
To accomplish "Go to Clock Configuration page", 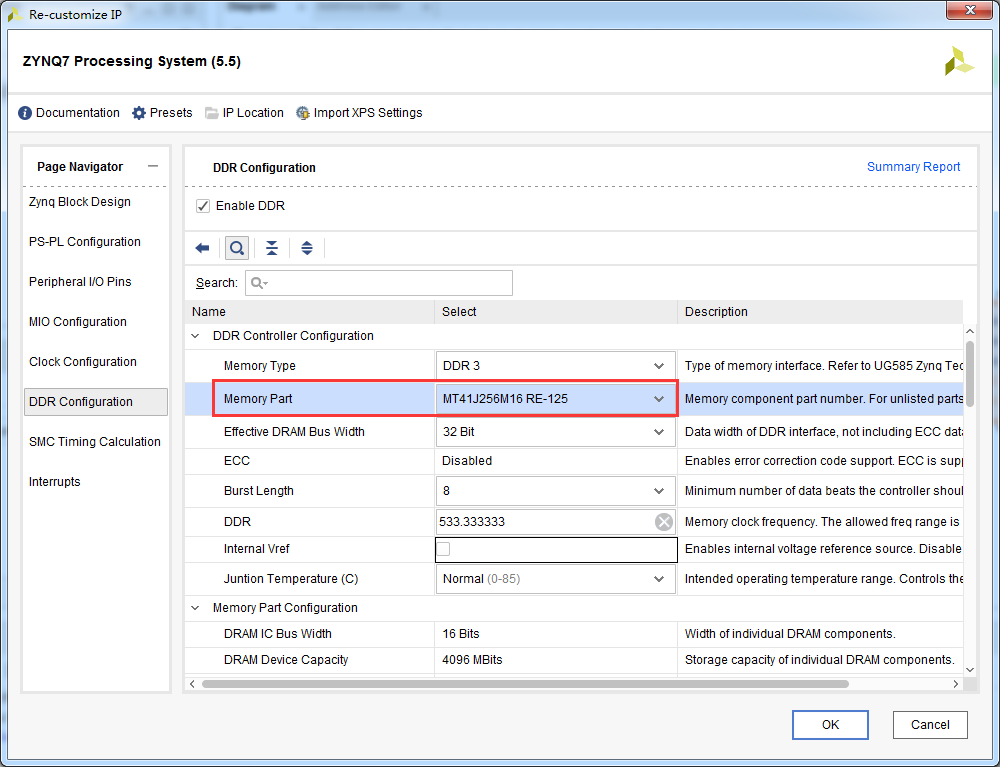I will (x=83, y=362).
